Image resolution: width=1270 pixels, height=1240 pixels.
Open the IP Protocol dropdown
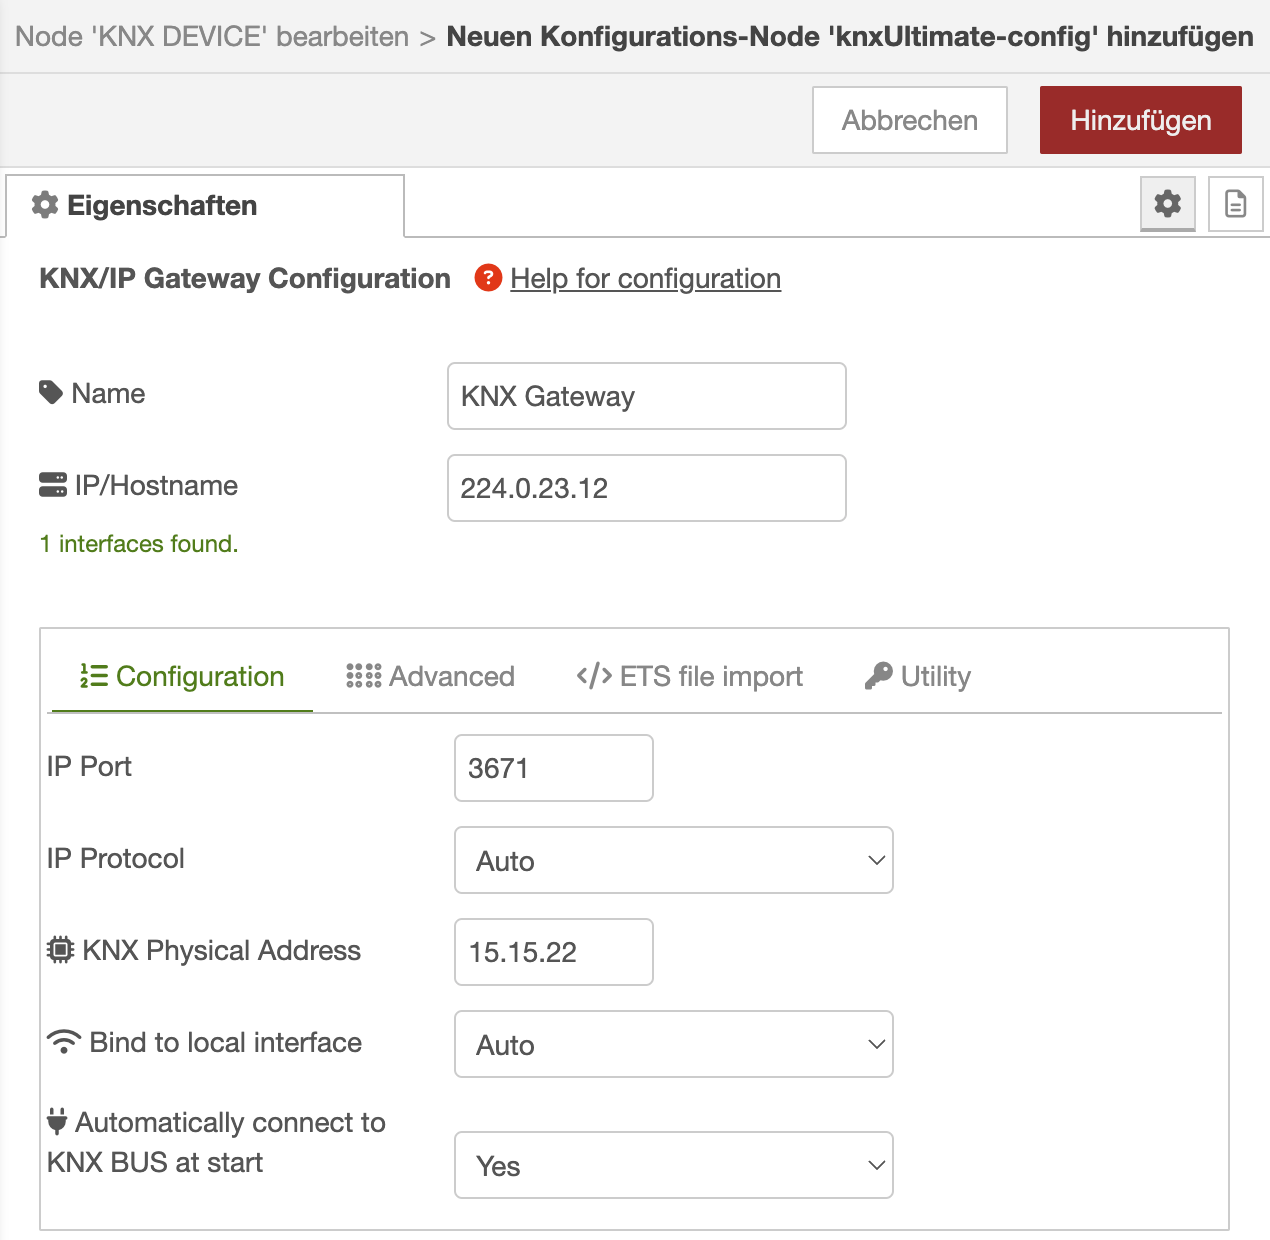(674, 860)
